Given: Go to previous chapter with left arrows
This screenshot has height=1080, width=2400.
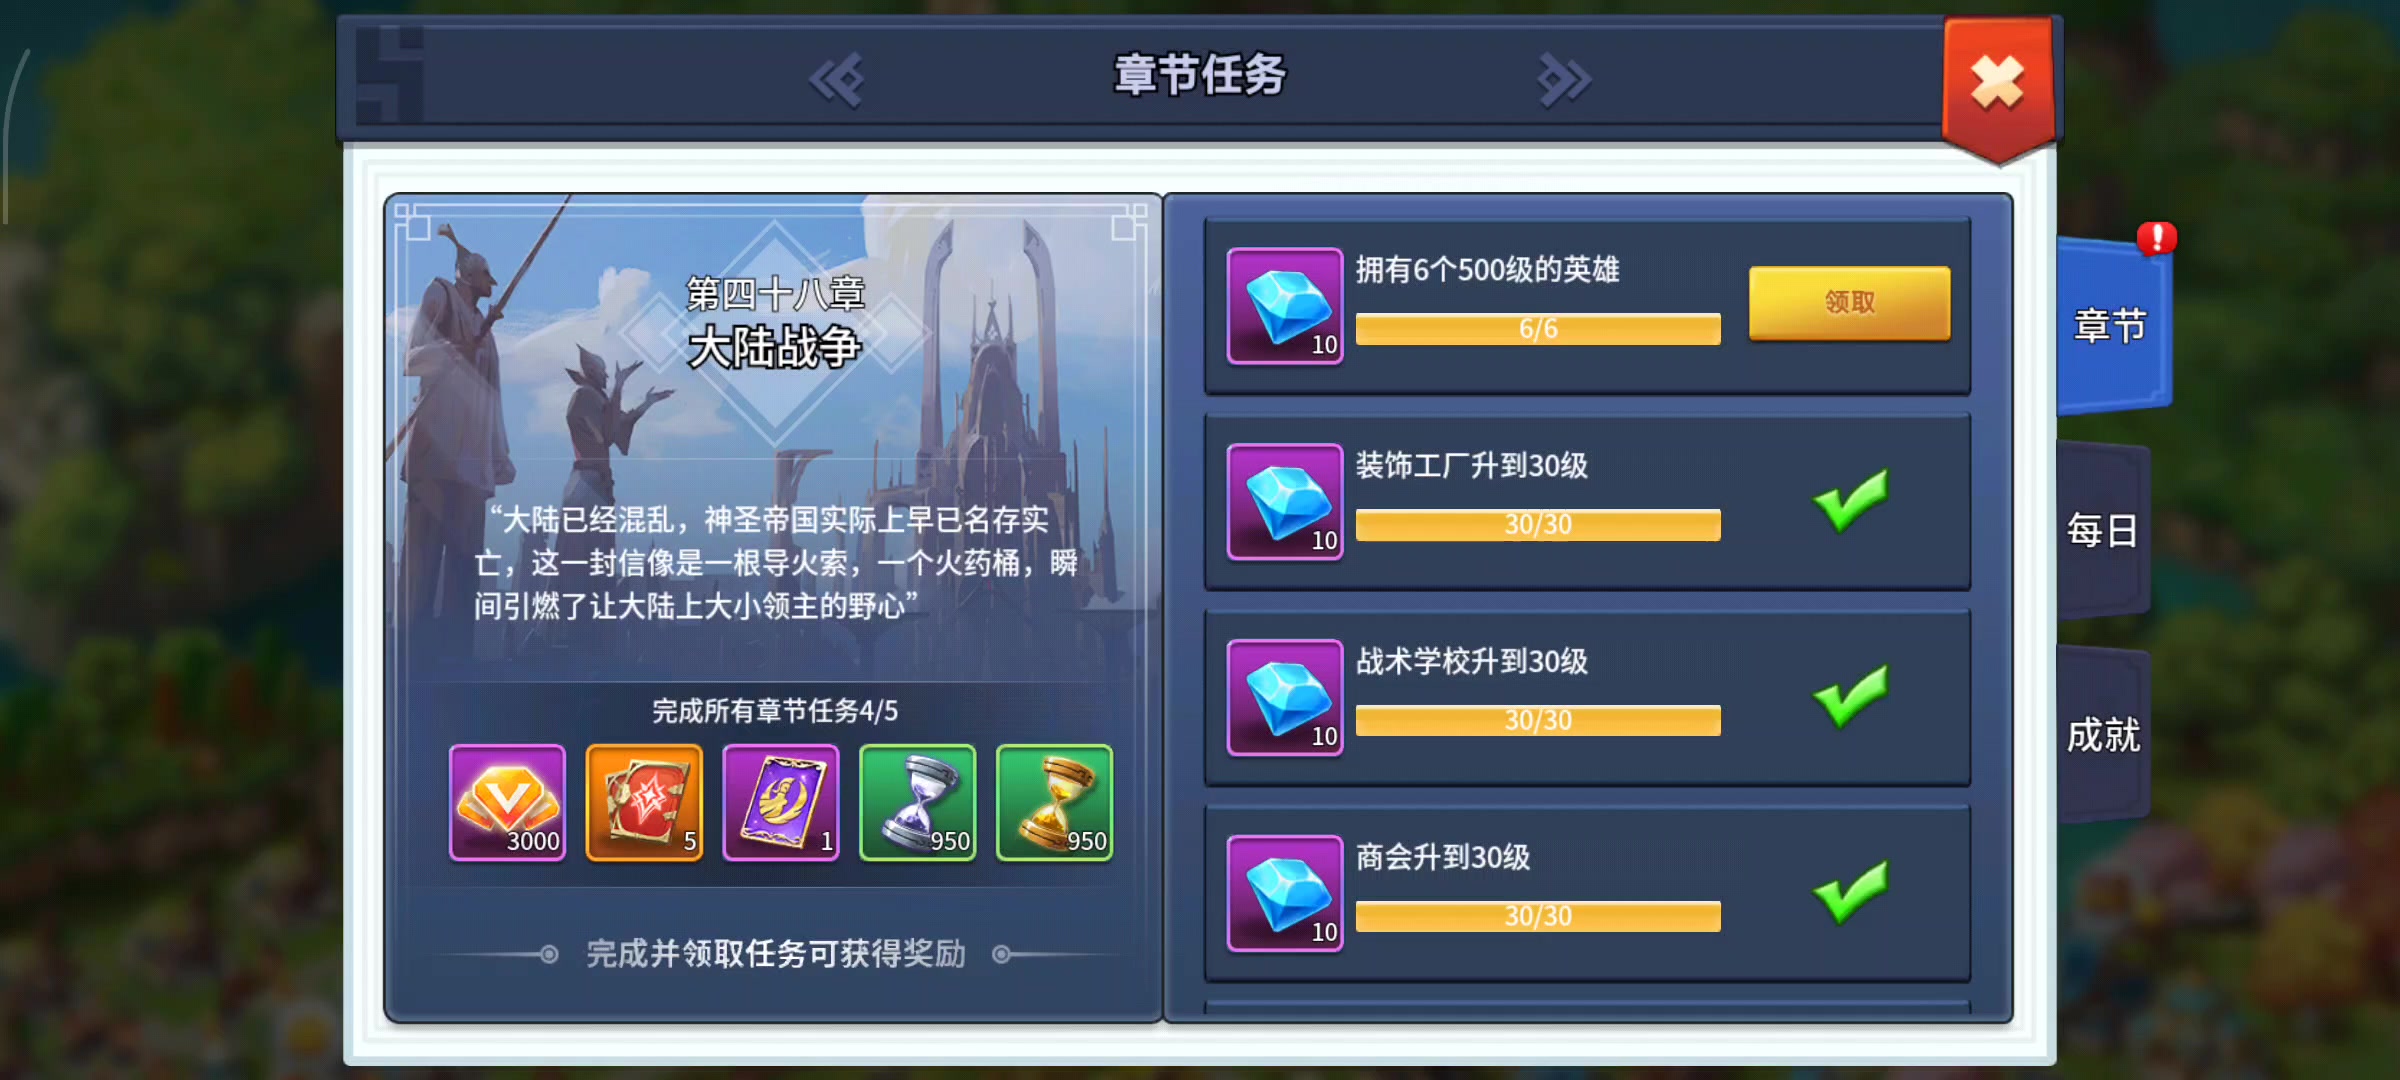Looking at the screenshot, I should pos(836,79).
